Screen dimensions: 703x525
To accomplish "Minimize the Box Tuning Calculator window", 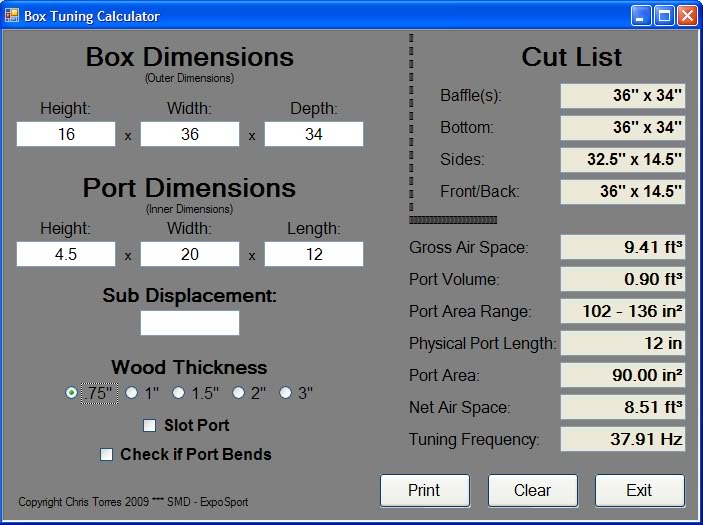I will click(641, 16).
